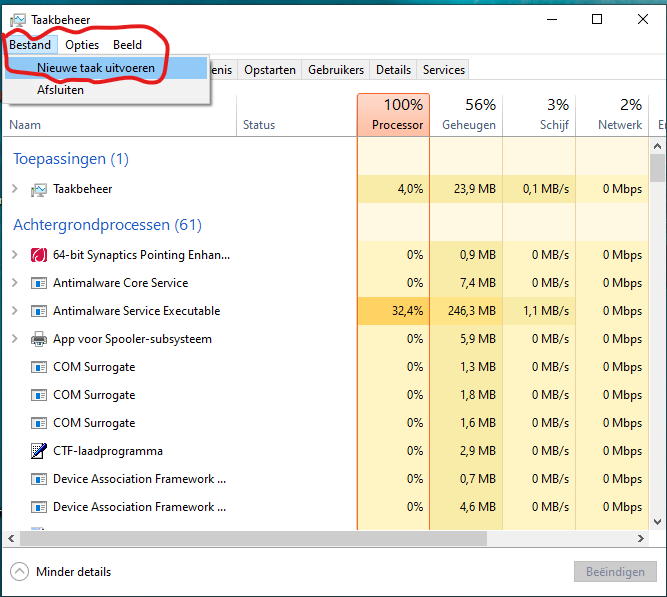Click the CTF-laadprogramma pen icon
667x597 pixels.
[39, 451]
